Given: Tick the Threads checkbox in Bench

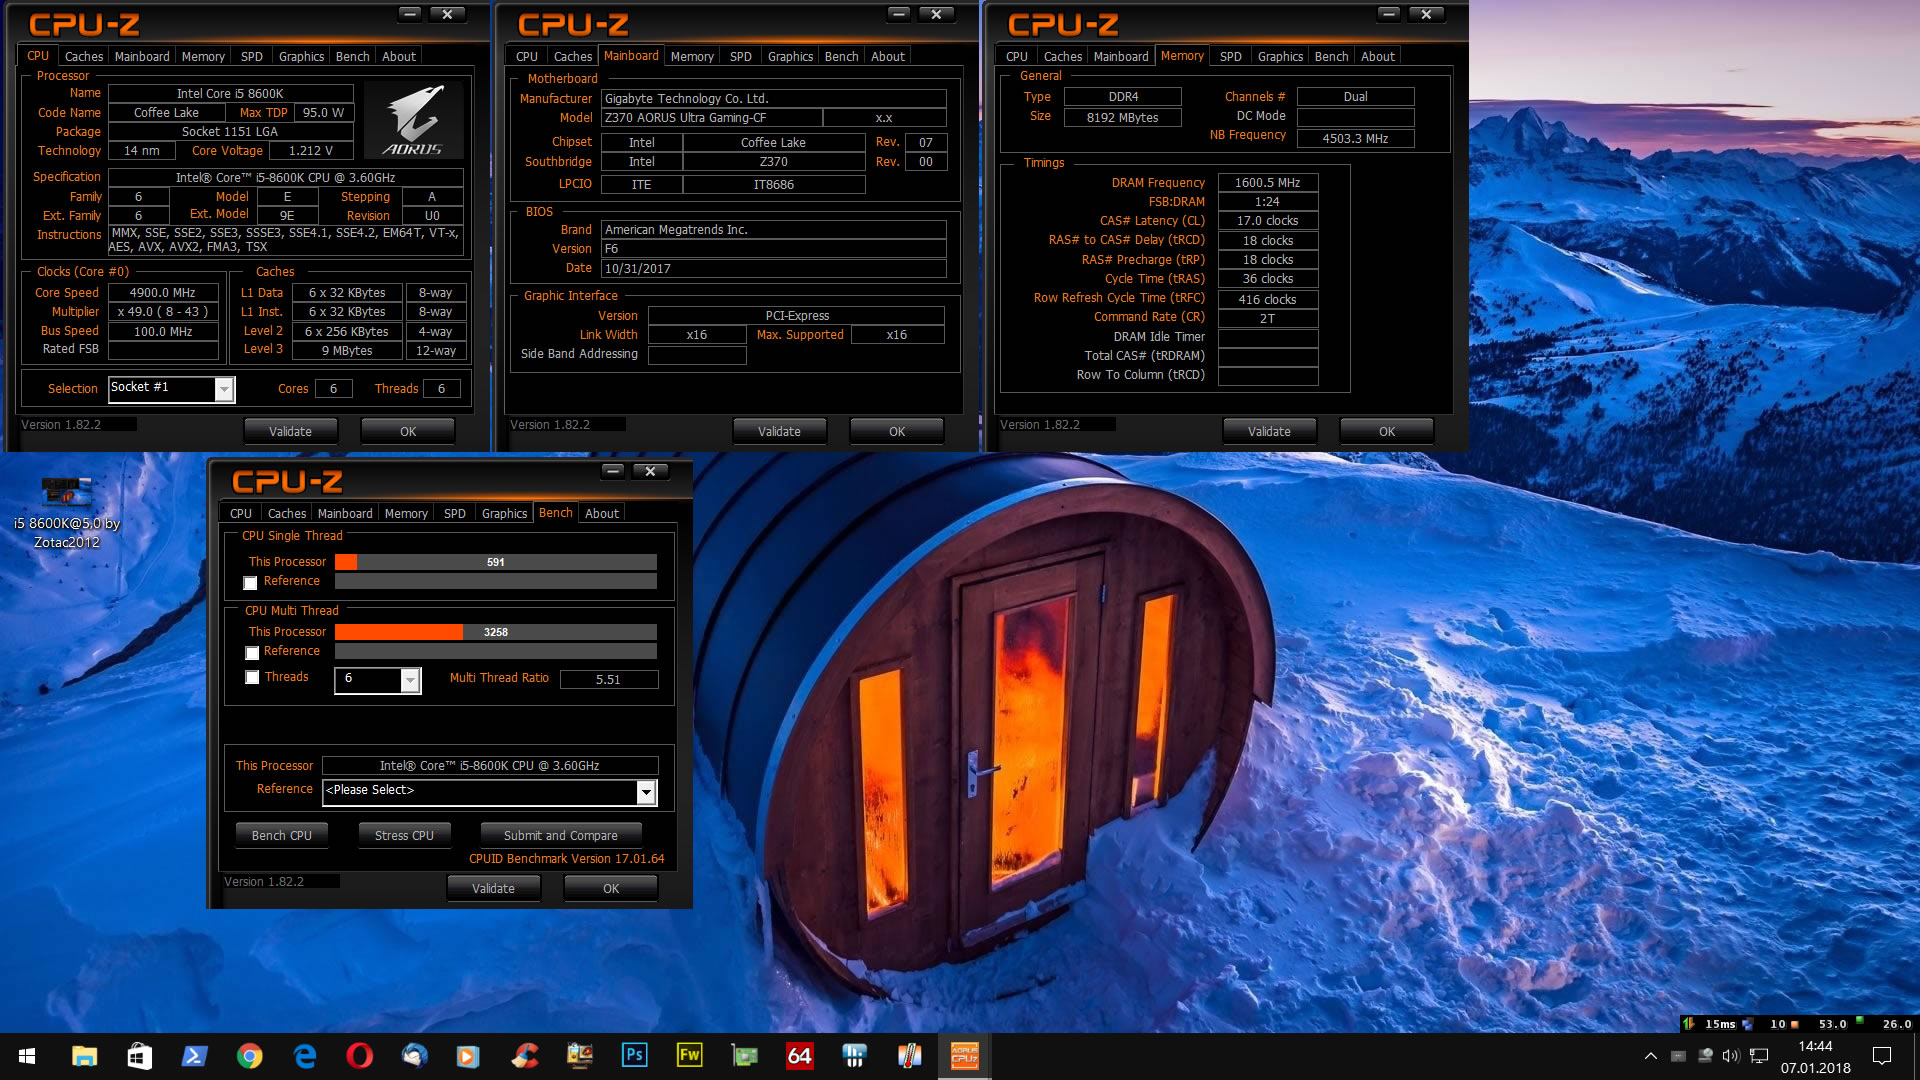Looking at the screenshot, I should point(252,678).
